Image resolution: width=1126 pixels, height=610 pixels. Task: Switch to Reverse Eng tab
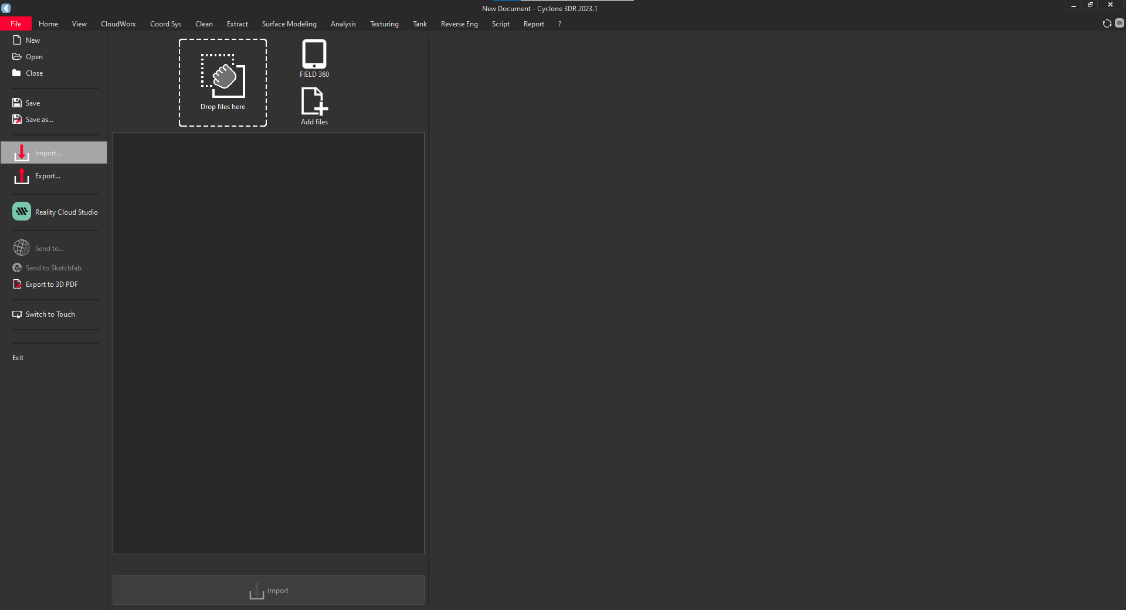[459, 24]
